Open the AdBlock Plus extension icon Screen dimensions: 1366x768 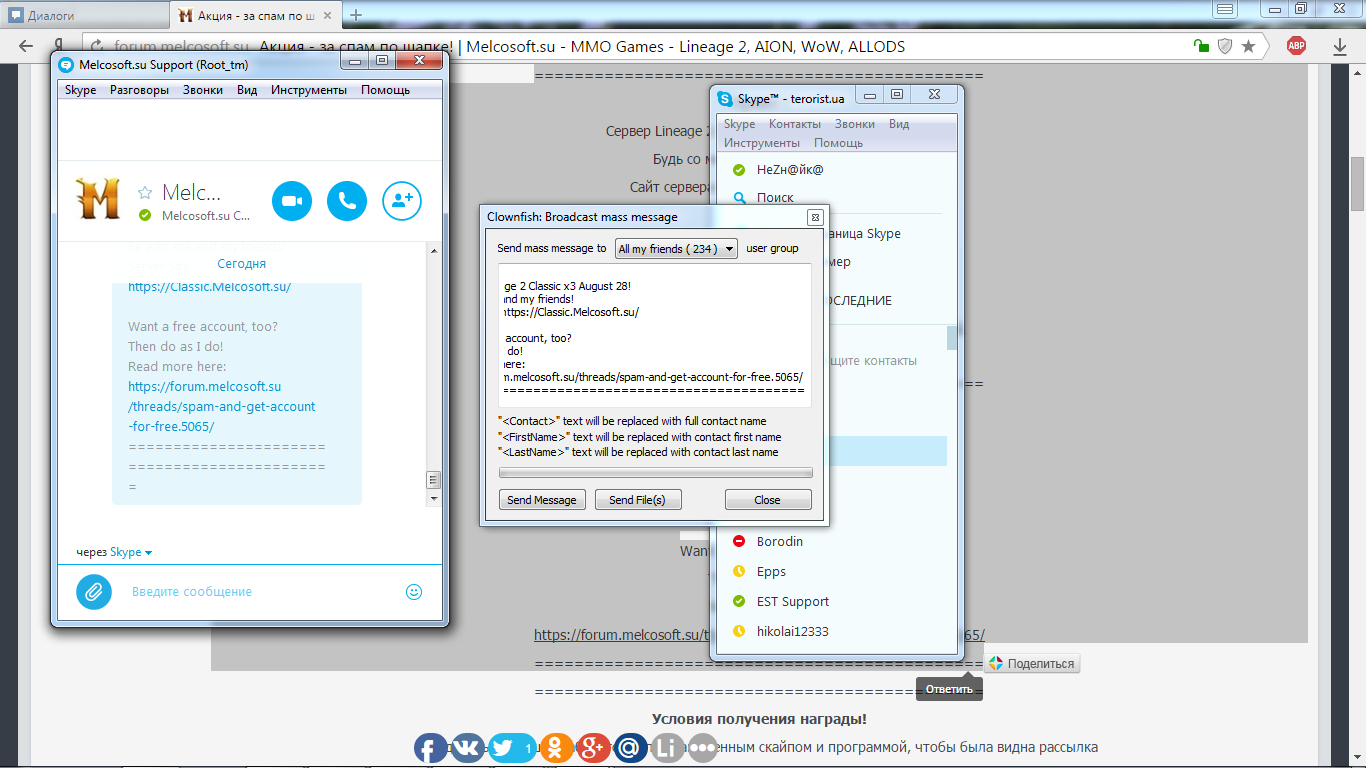(1296, 45)
